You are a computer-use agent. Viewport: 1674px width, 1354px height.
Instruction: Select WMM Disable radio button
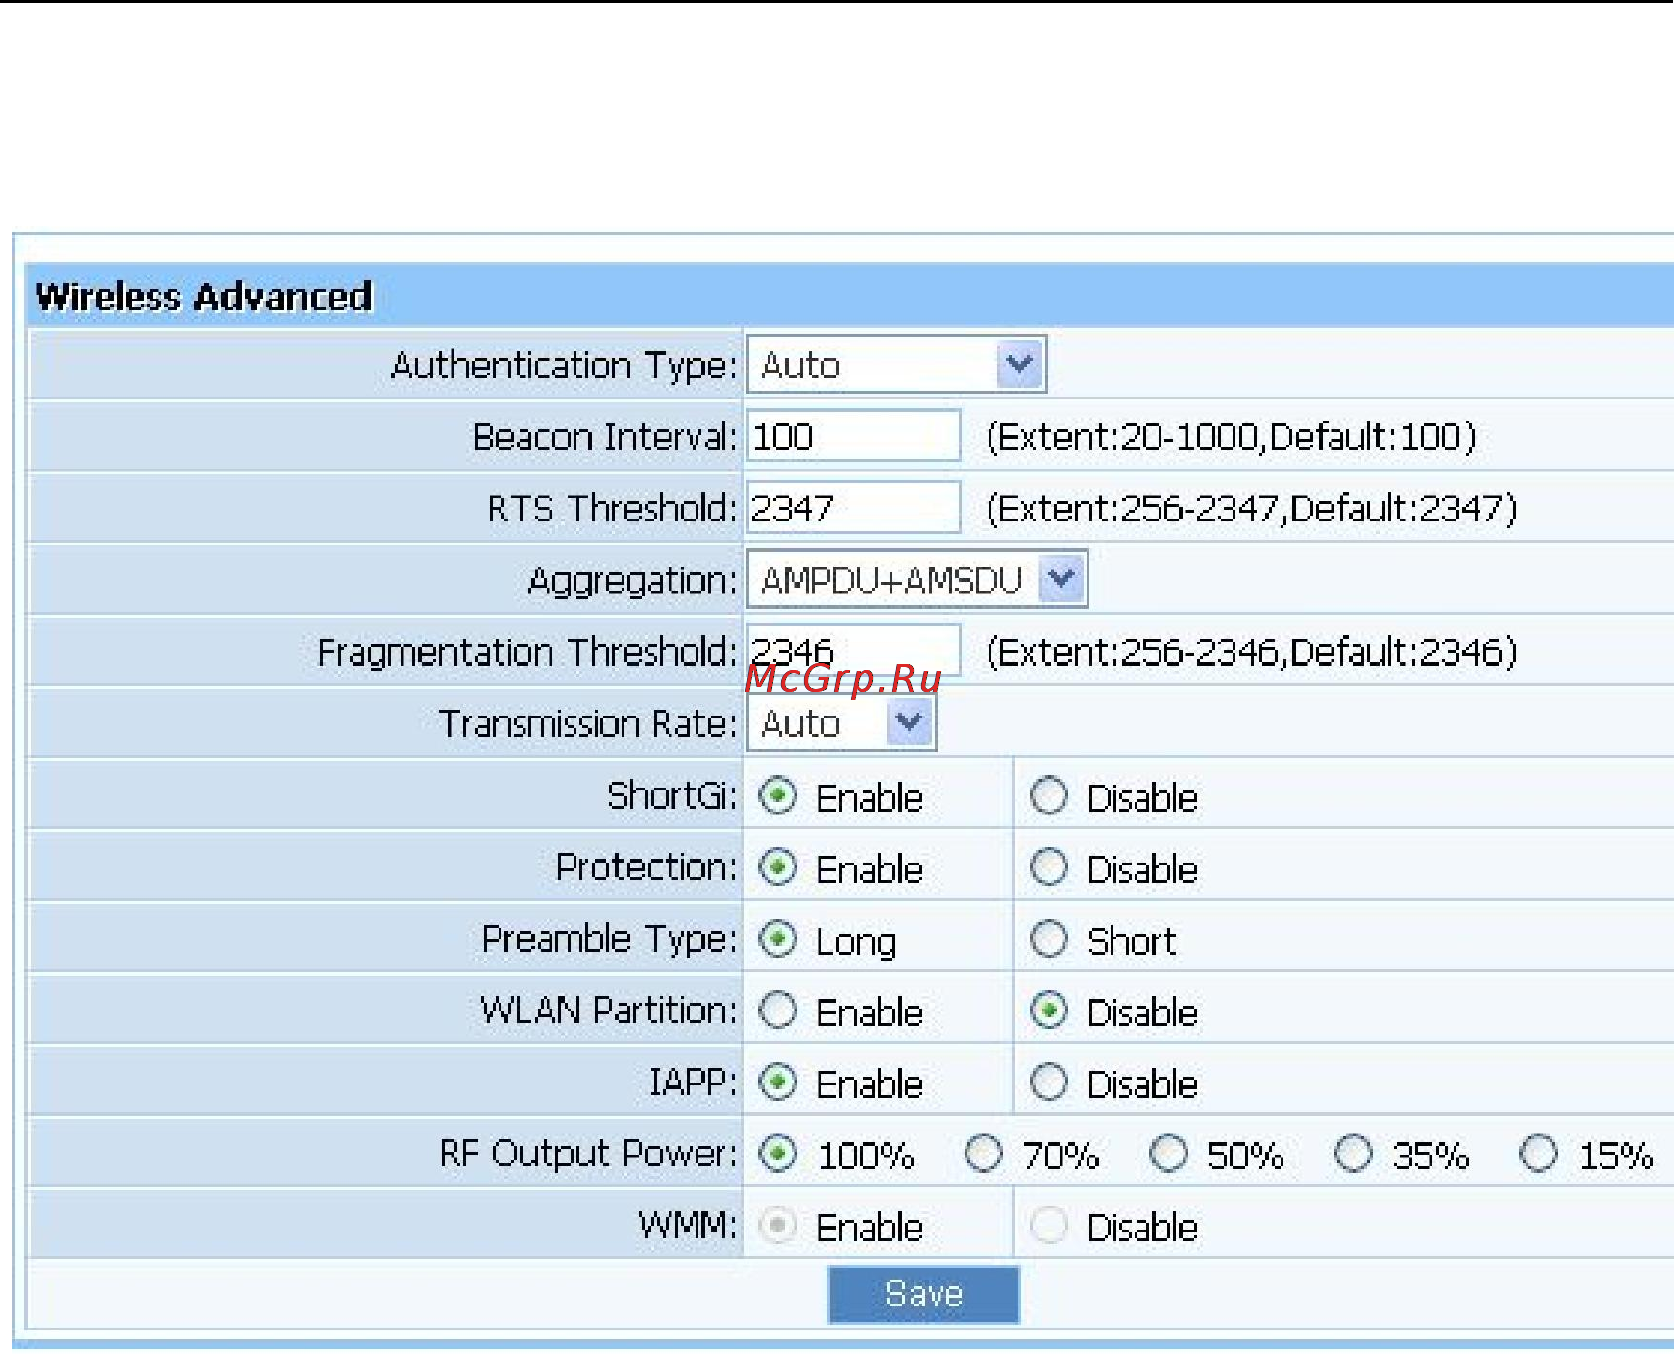(1049, 1225)
